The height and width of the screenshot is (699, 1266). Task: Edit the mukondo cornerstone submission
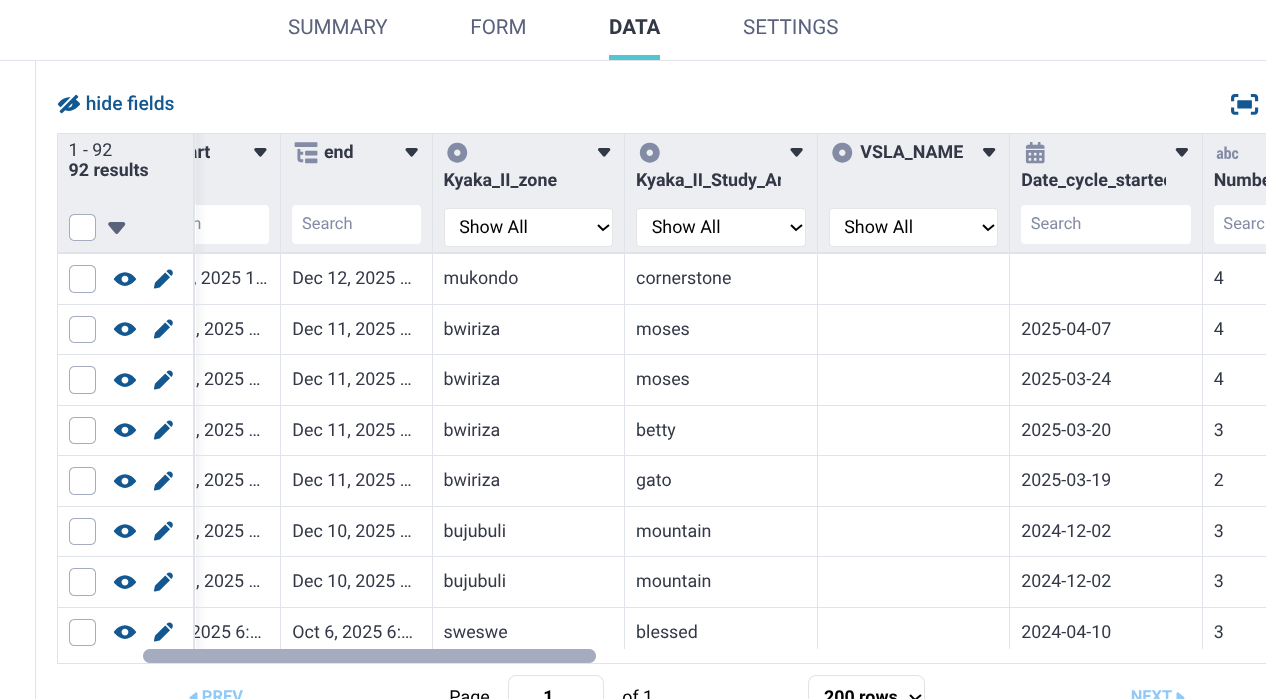point(164,279)
